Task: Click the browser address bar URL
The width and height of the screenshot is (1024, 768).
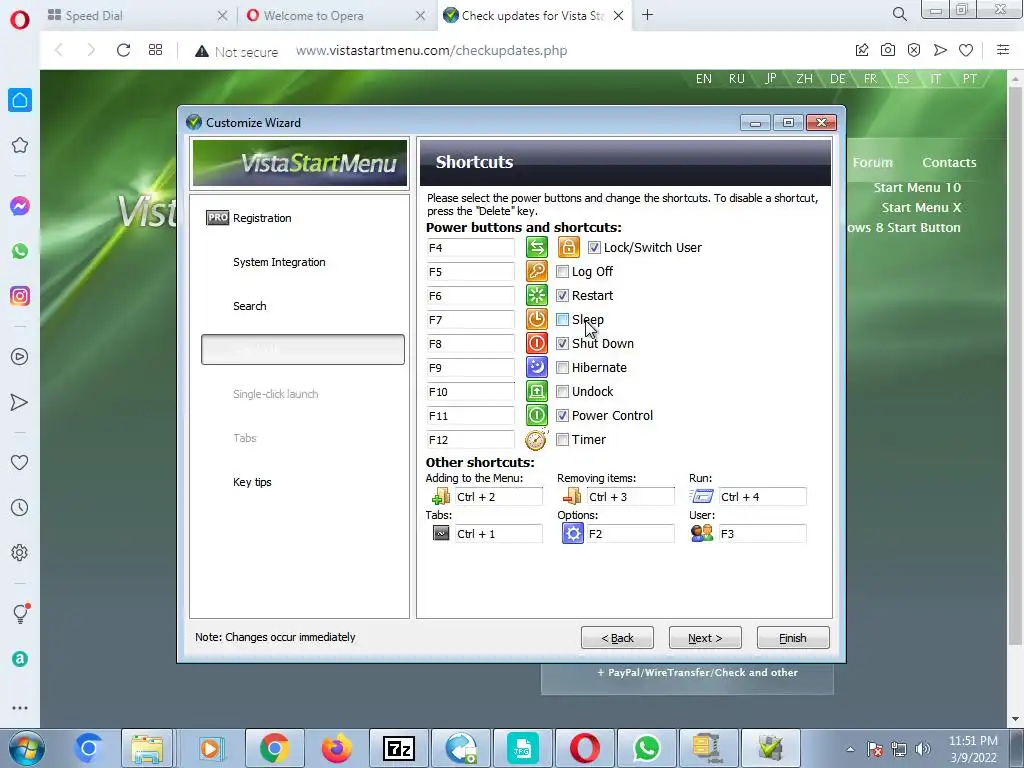Action: [x=432, y=50]
